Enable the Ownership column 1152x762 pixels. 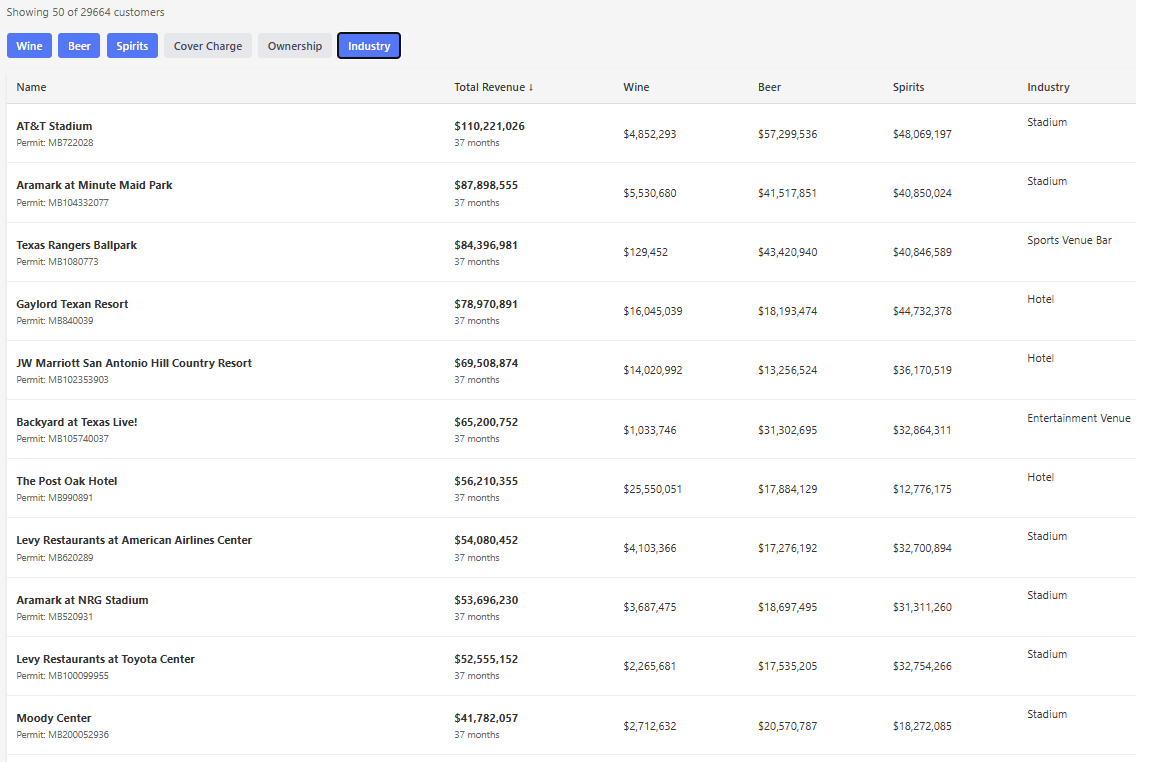tap(295, 45)
